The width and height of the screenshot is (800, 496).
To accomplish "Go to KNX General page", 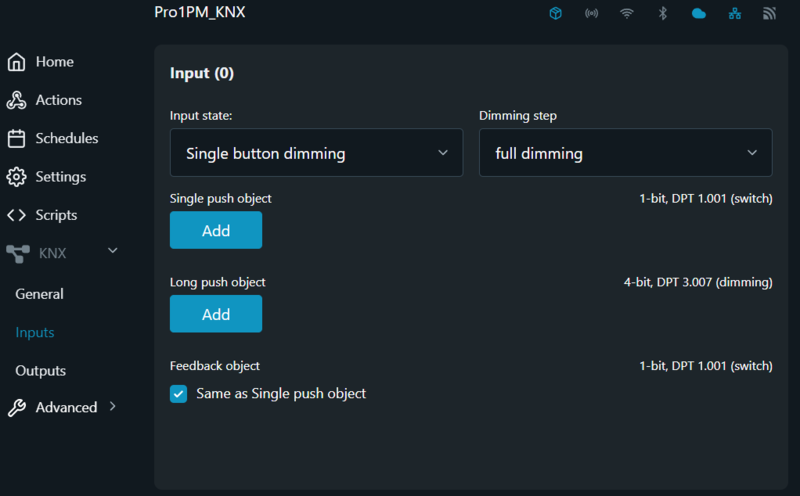I will click(x=39, y=294).
